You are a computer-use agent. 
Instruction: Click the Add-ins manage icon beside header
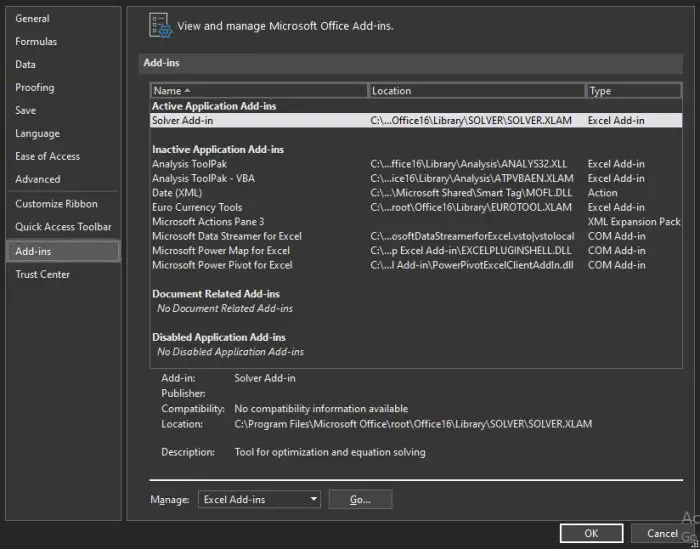click(x=160, y=25)
